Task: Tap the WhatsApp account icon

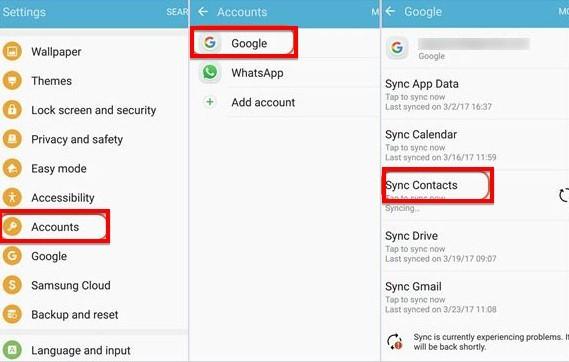Action: point(210,73)
